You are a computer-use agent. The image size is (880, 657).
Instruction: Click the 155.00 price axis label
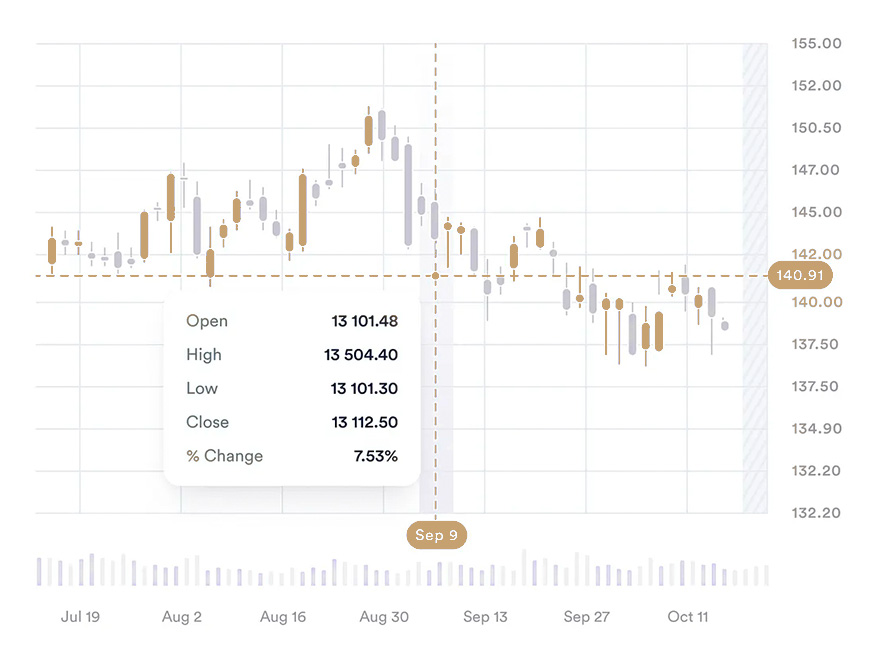816,43
